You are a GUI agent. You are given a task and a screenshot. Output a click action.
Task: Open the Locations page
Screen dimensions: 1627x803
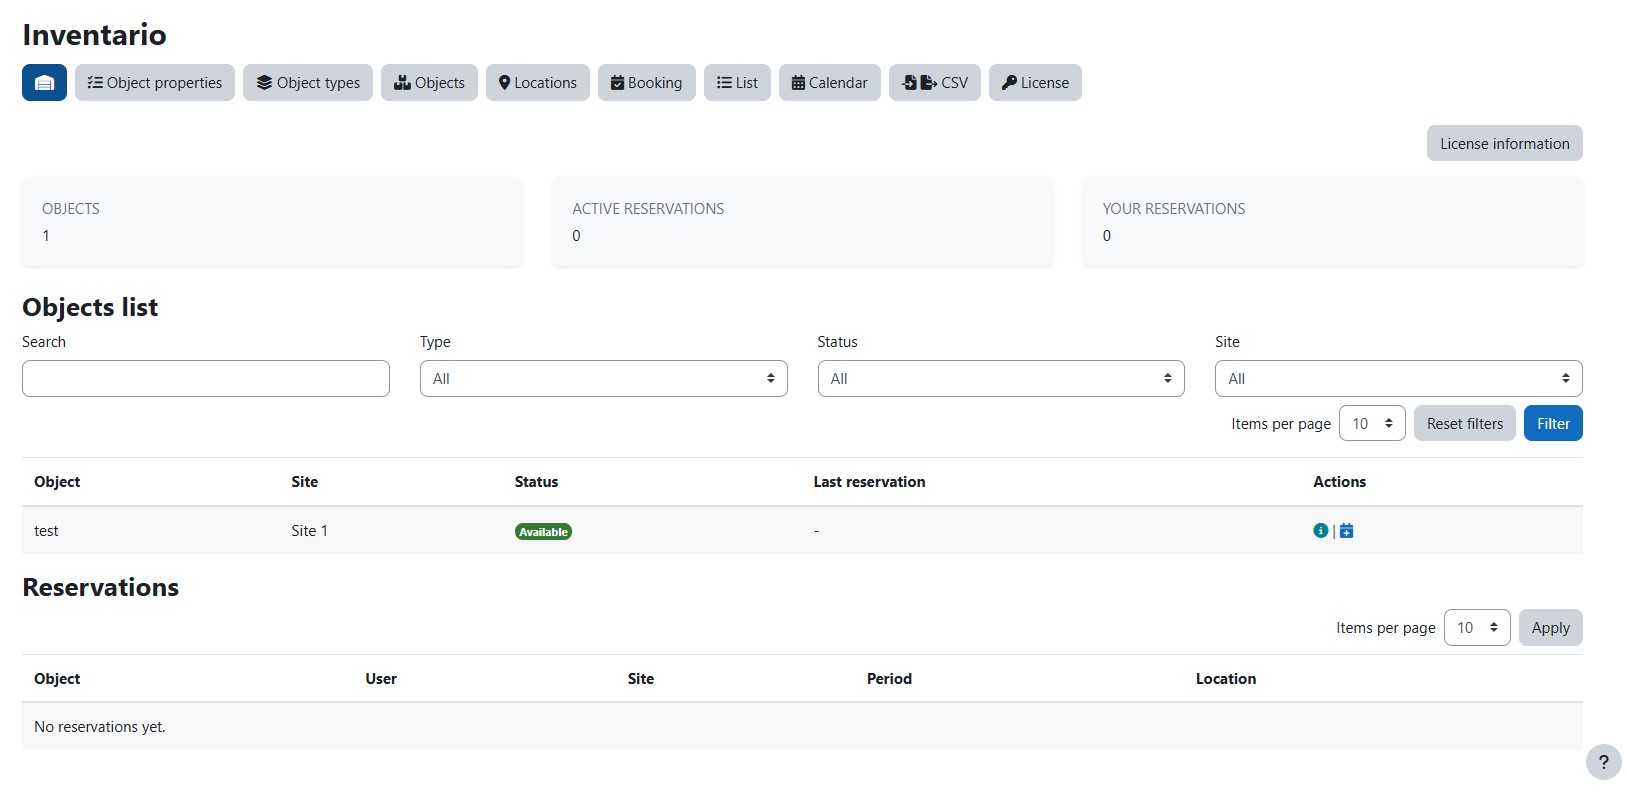pos(538,83)
